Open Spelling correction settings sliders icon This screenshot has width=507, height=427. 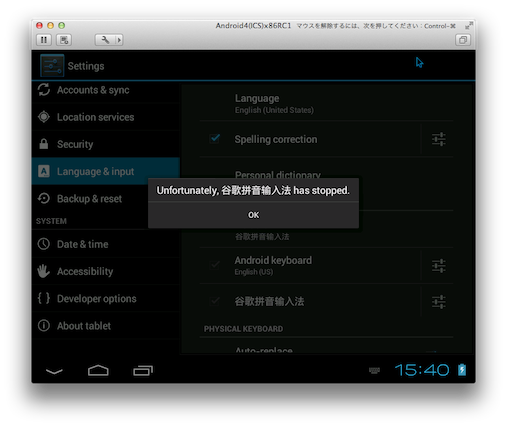coord(439,139)
